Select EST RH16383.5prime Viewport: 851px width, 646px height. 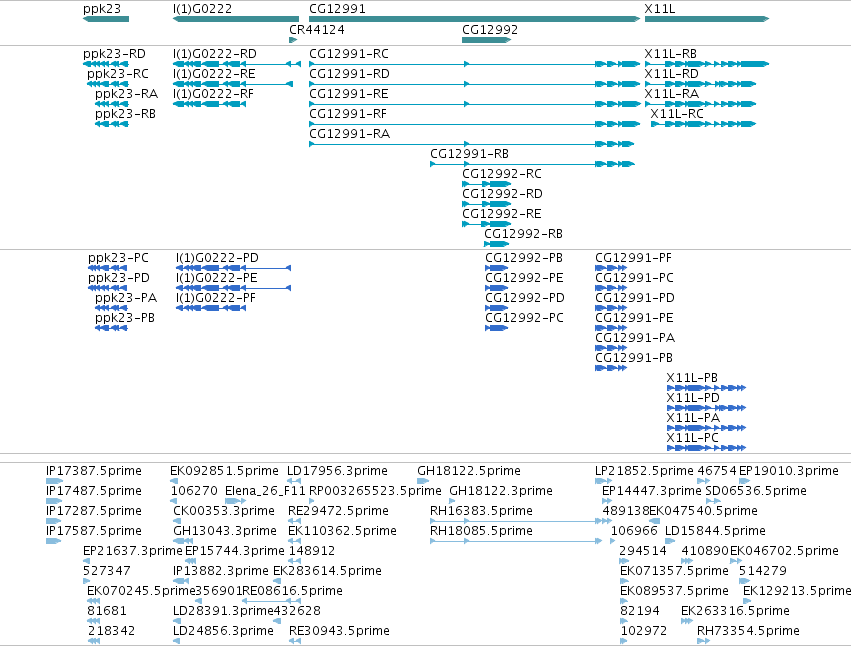pos(521,521)
